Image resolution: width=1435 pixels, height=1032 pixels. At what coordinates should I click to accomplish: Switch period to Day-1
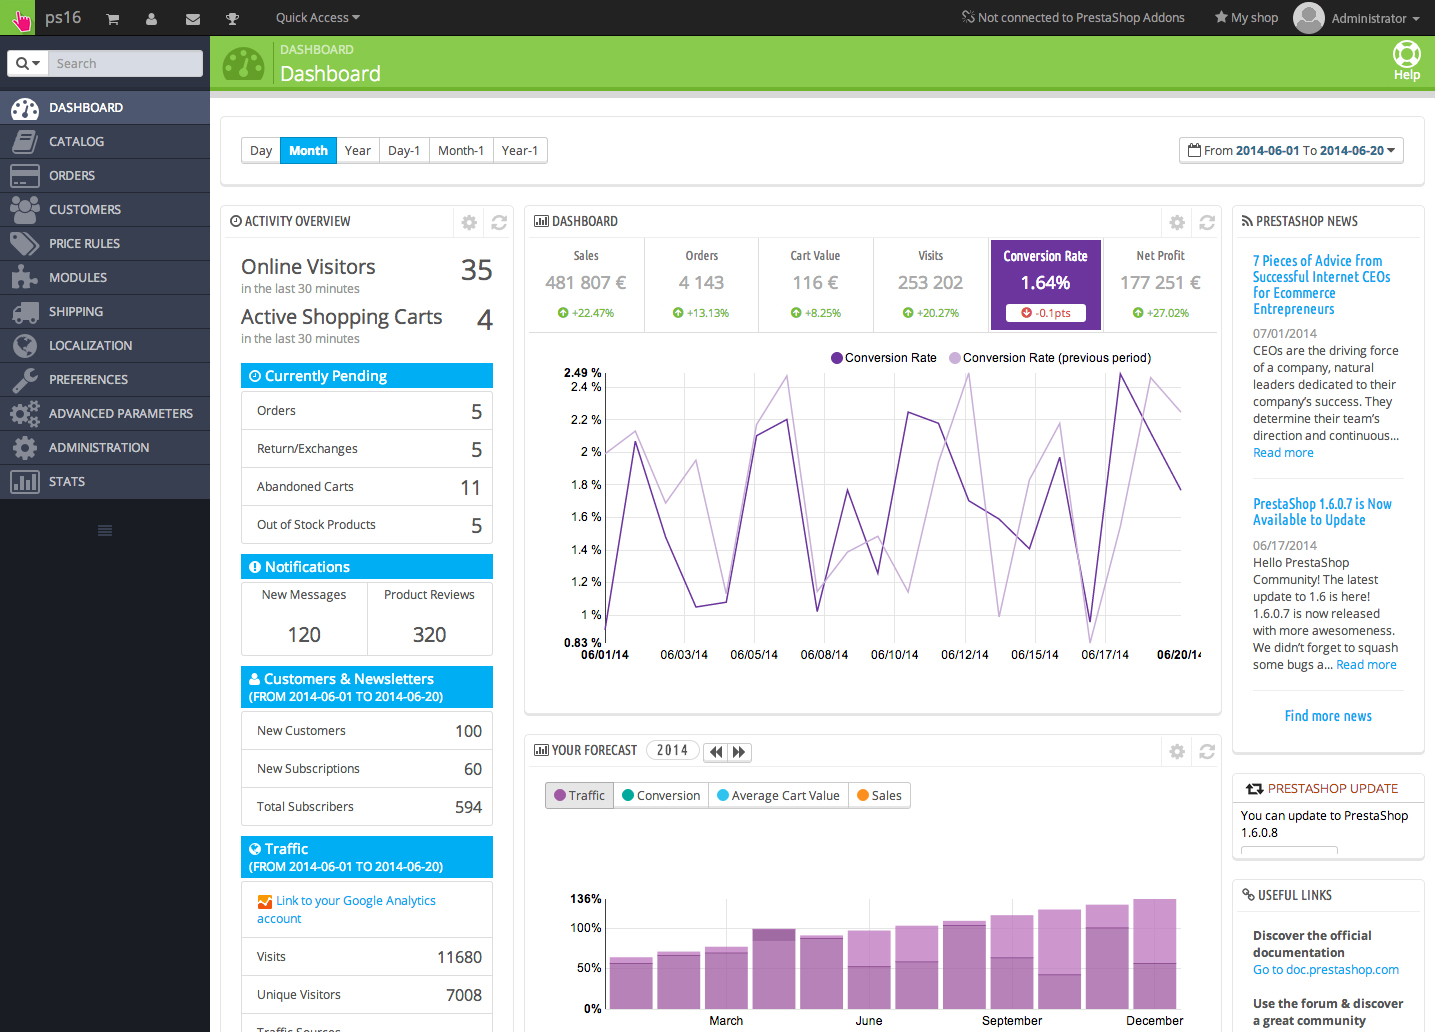(x=404, y=151)
